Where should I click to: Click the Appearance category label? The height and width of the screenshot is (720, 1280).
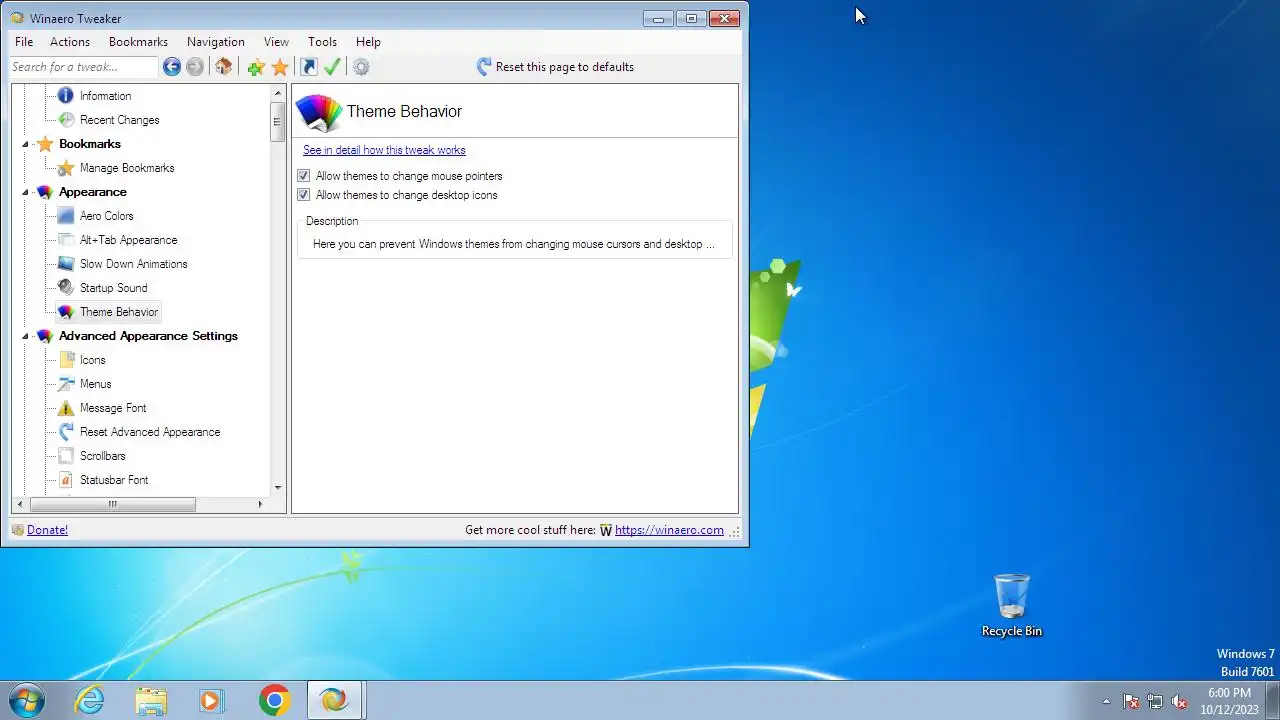(x=92, y=192)
